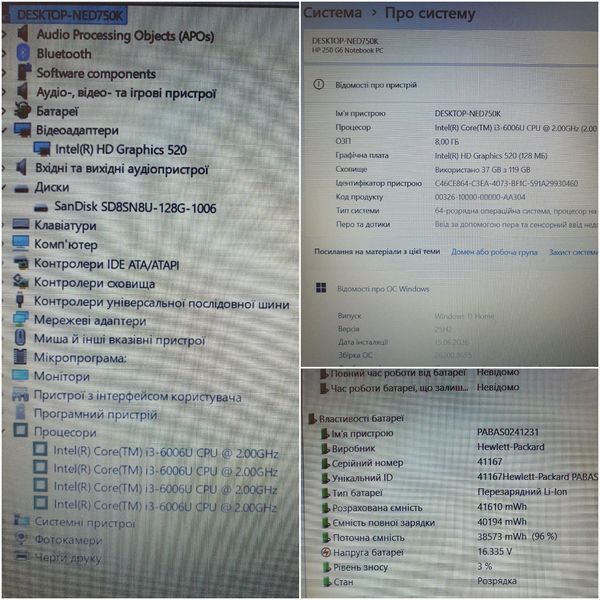The image size is (600, 600).
Task: Click the Аудіо-, відео- та ігрові пристрої icon
Action: [x=23, y=91]
